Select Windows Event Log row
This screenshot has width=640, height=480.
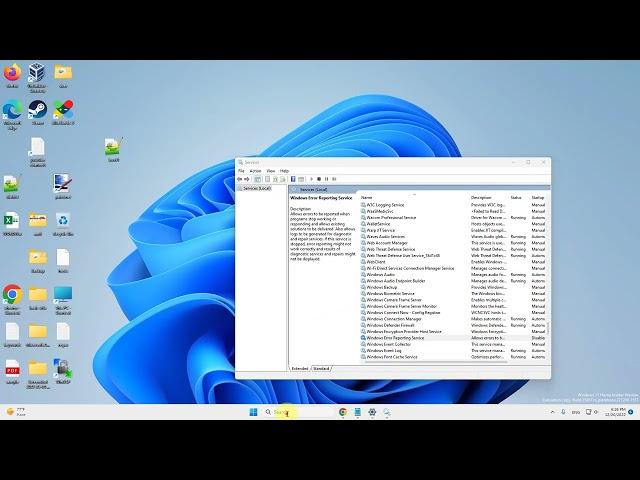tap(453, 351)
